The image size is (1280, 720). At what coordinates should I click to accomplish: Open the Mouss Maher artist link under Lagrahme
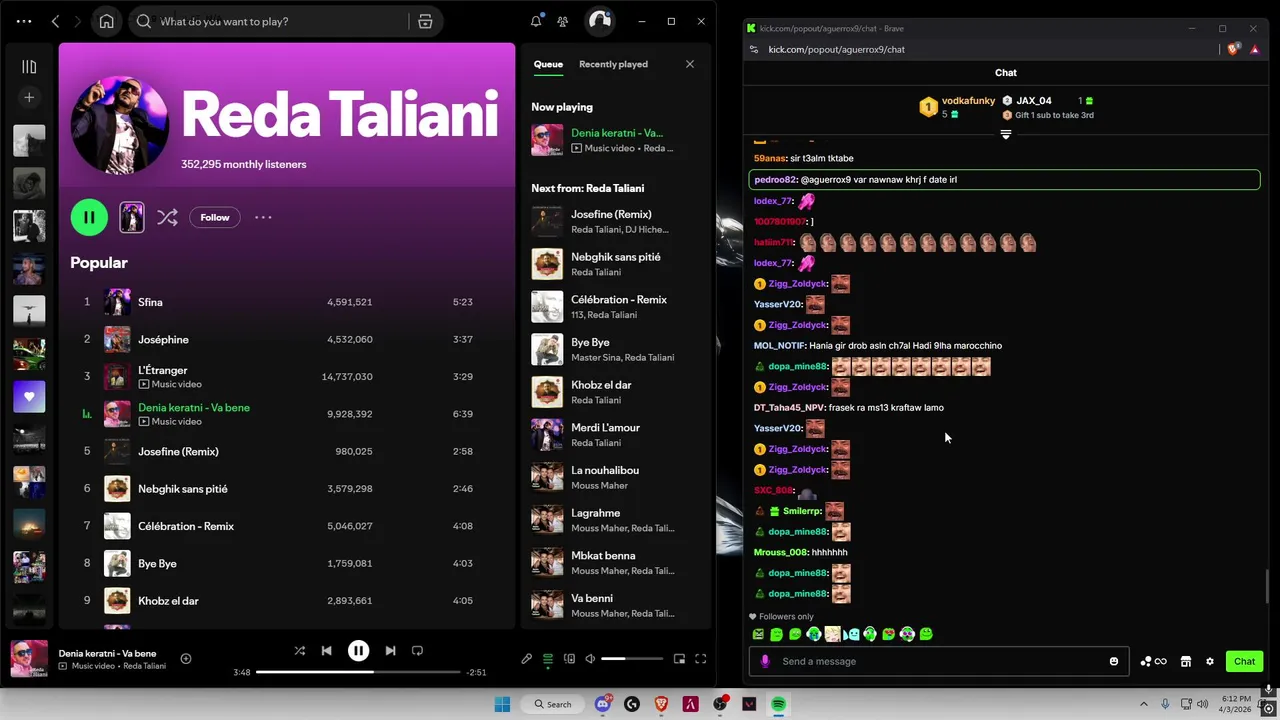(599, 528)
